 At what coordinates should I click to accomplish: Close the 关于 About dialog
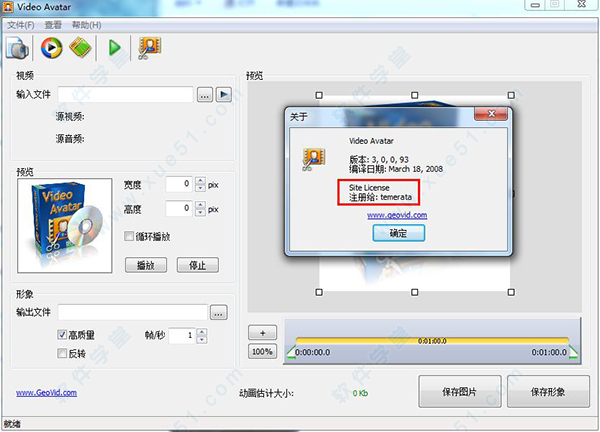pyautogui.click(x=491, y=114)
